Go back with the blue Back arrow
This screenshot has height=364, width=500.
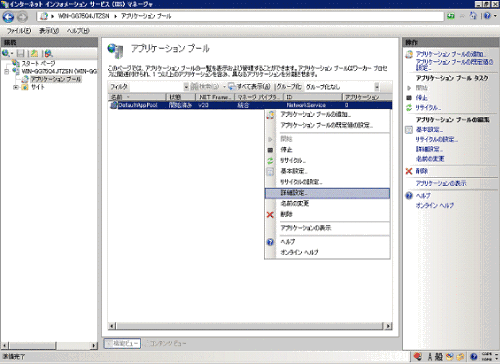click(8, 17)
